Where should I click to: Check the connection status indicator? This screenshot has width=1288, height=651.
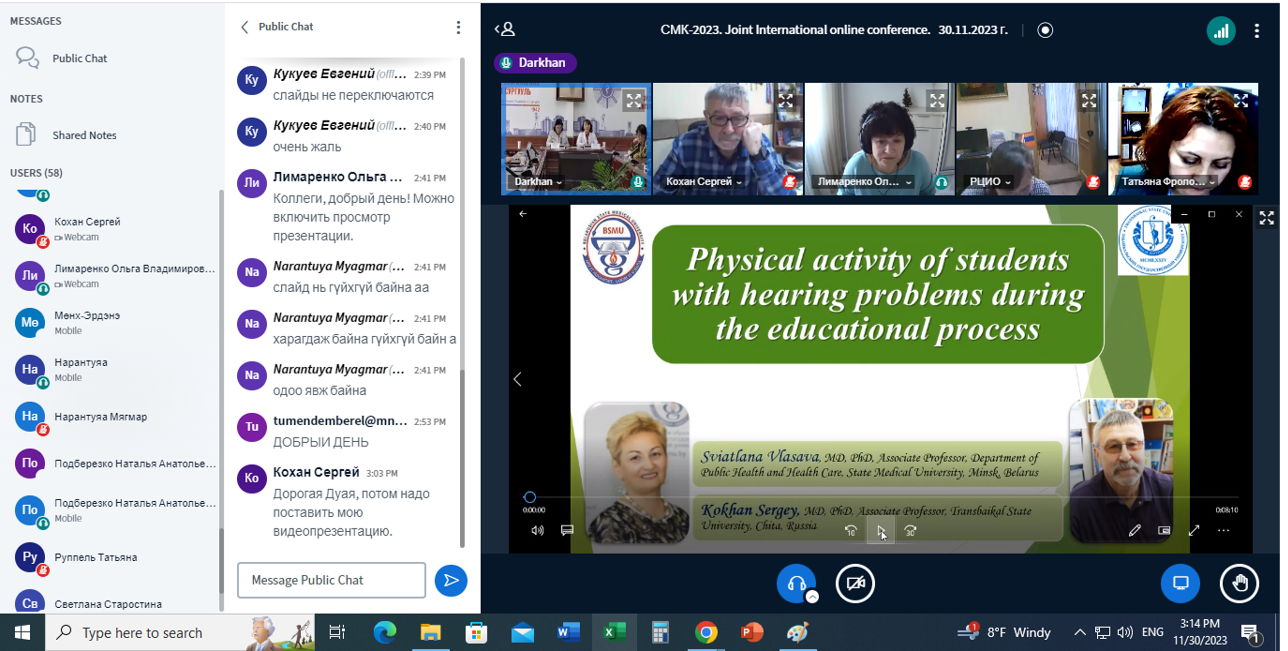[x=1220, y=31]
